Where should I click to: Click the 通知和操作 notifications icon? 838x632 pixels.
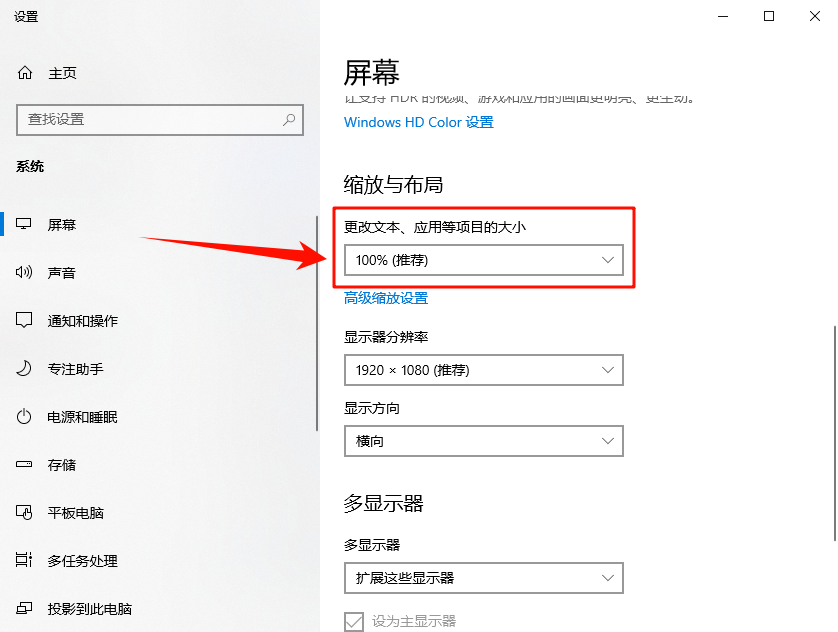[23, 320]
